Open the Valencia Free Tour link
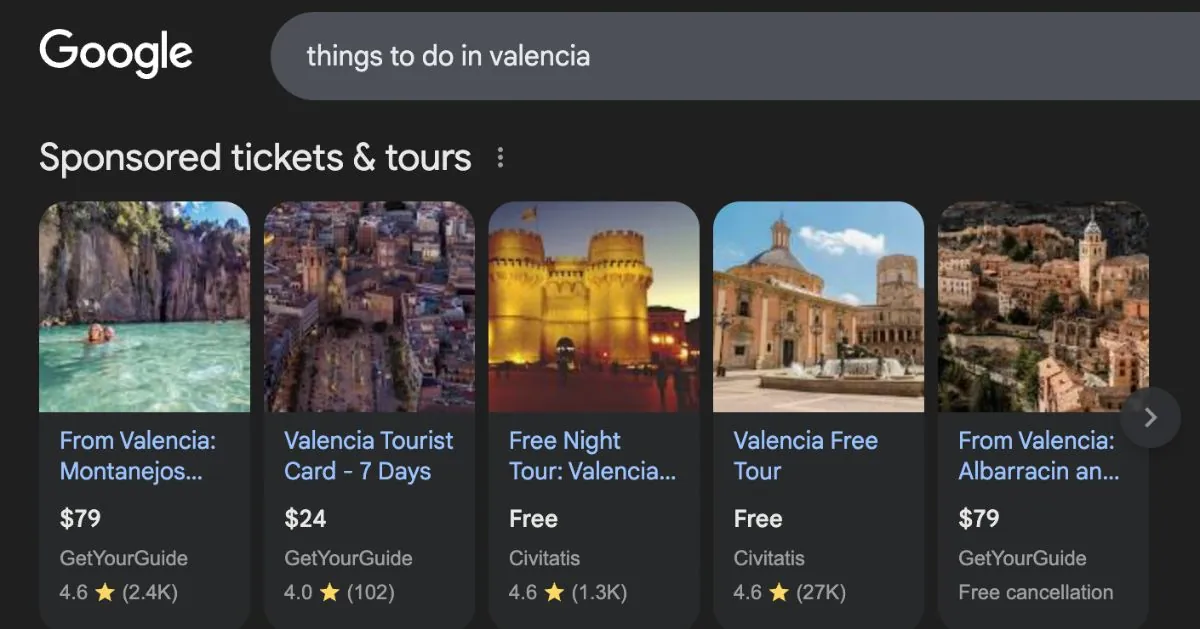This screenshot has height=629, width=1200. coord(805,456)
